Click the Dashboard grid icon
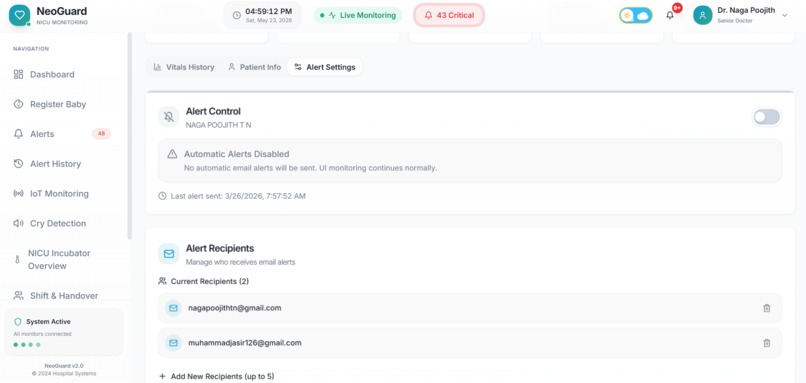 tap(19, 75)
